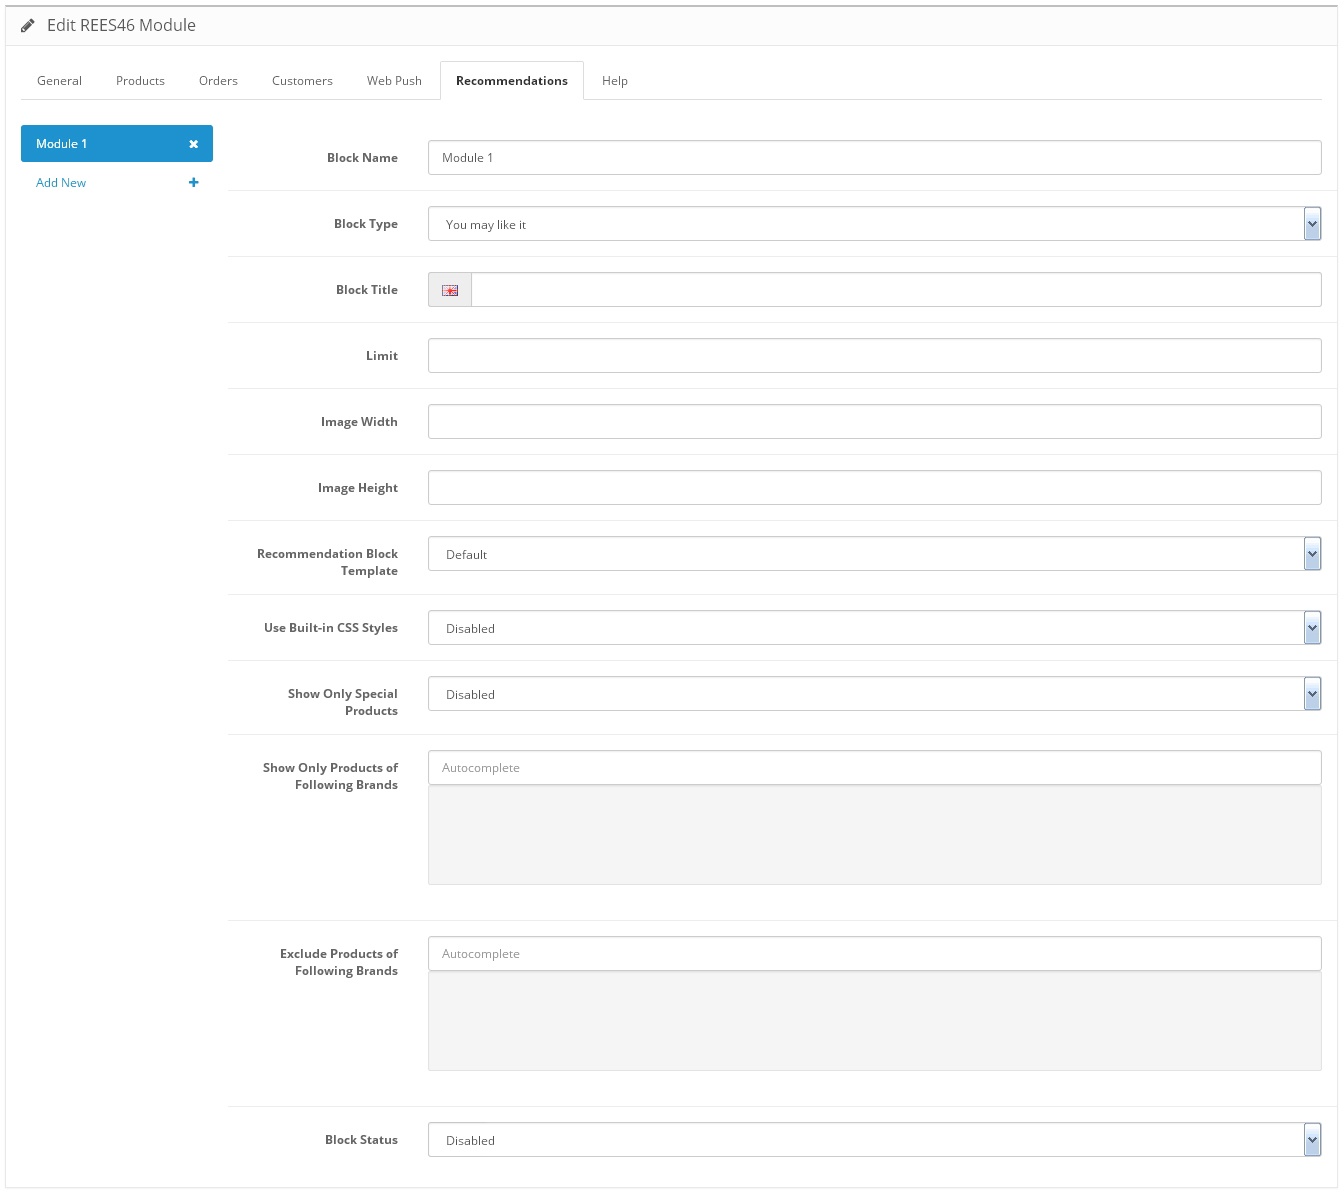This screenshot has height=1192, width=1344.
Task: Expand the Recommendation Block Template dropdown
Action: click(874, 554)
